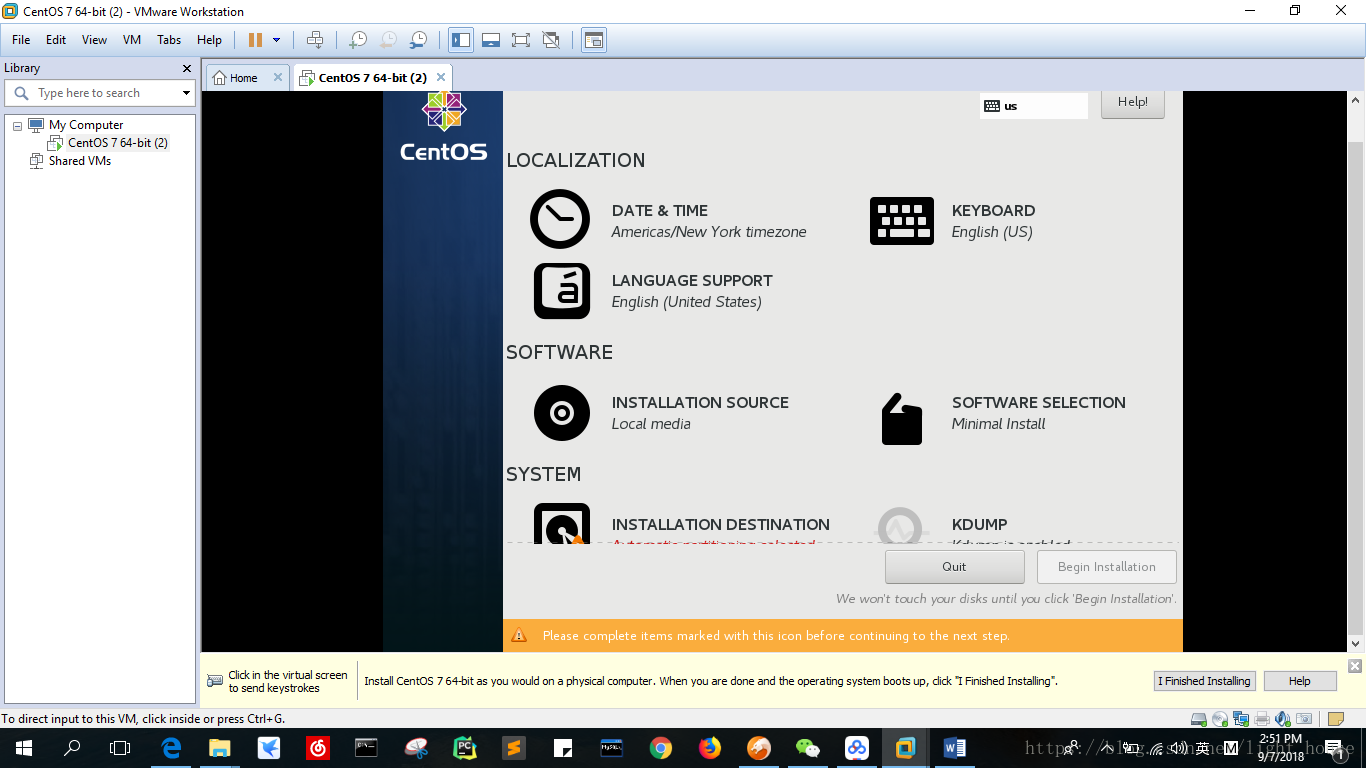
Task: Toggle the console view toolbar icon
Action: (594, 40)
